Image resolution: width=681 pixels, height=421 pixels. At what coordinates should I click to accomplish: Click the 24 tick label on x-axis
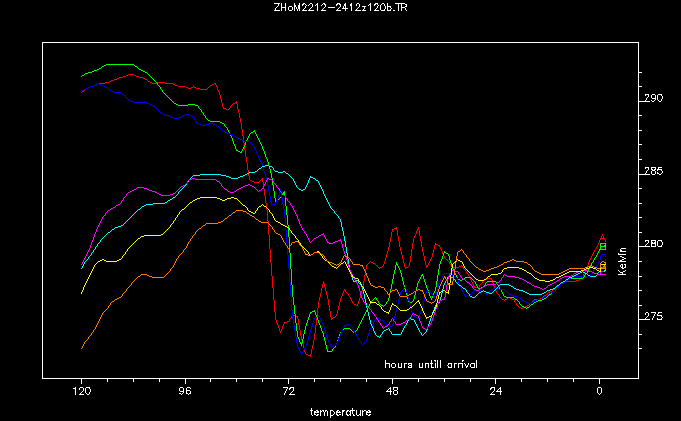(x=496, y=391)
